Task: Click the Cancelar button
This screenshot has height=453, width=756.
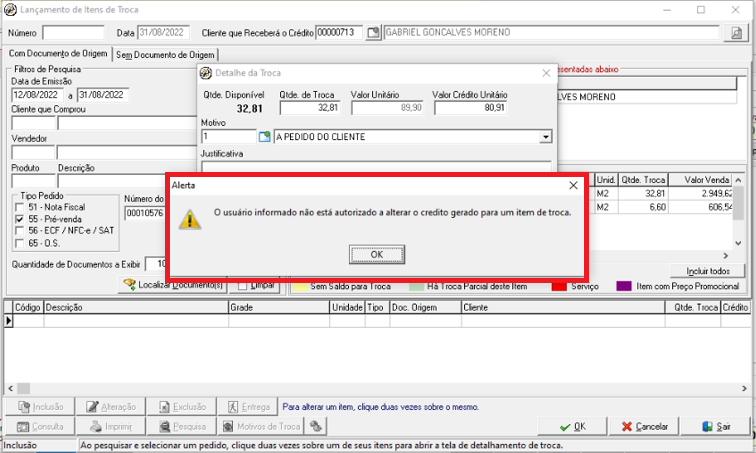Action: 645,426
